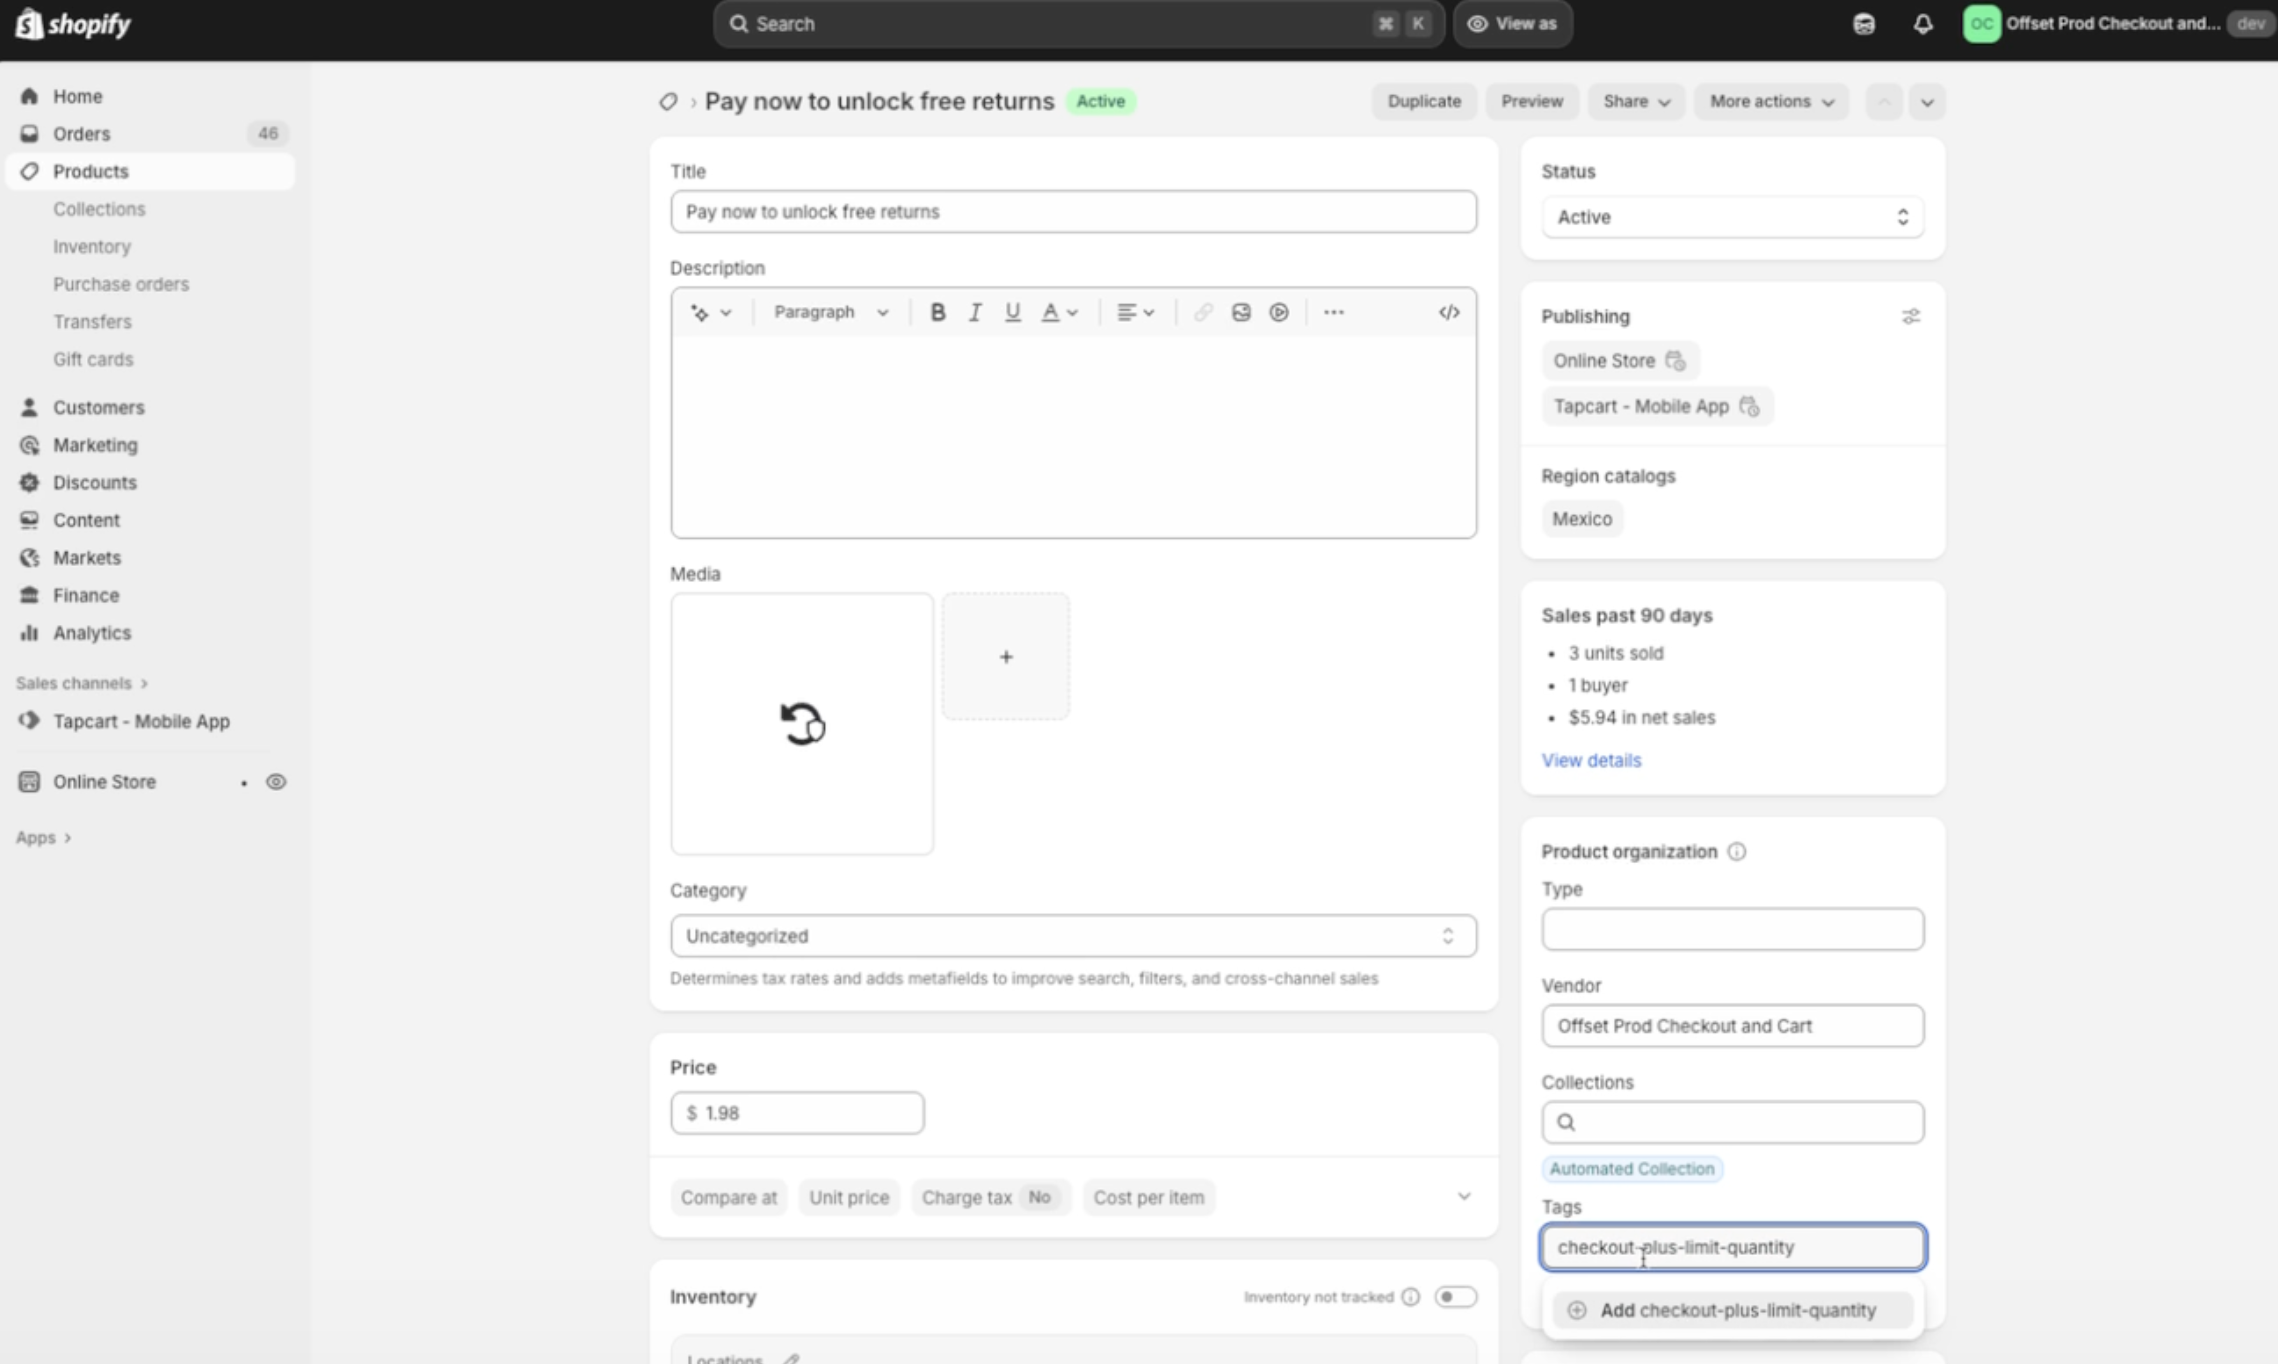Open the manage publishing settings icon
Viewport: 2278px width, 1364px height.
click(x=1910, y=316)
